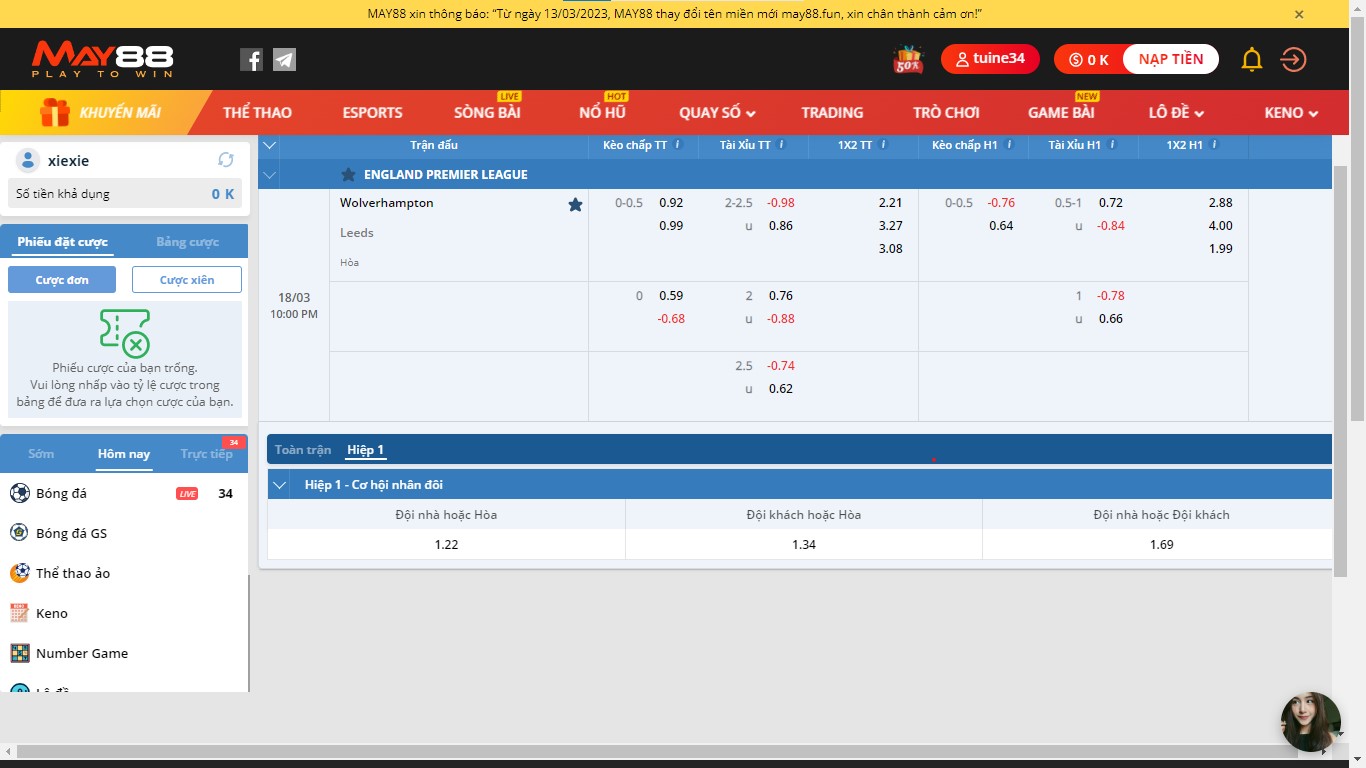Select Cược xiên bet type
Screen dimensions: 1366x768
click(187, 280)
